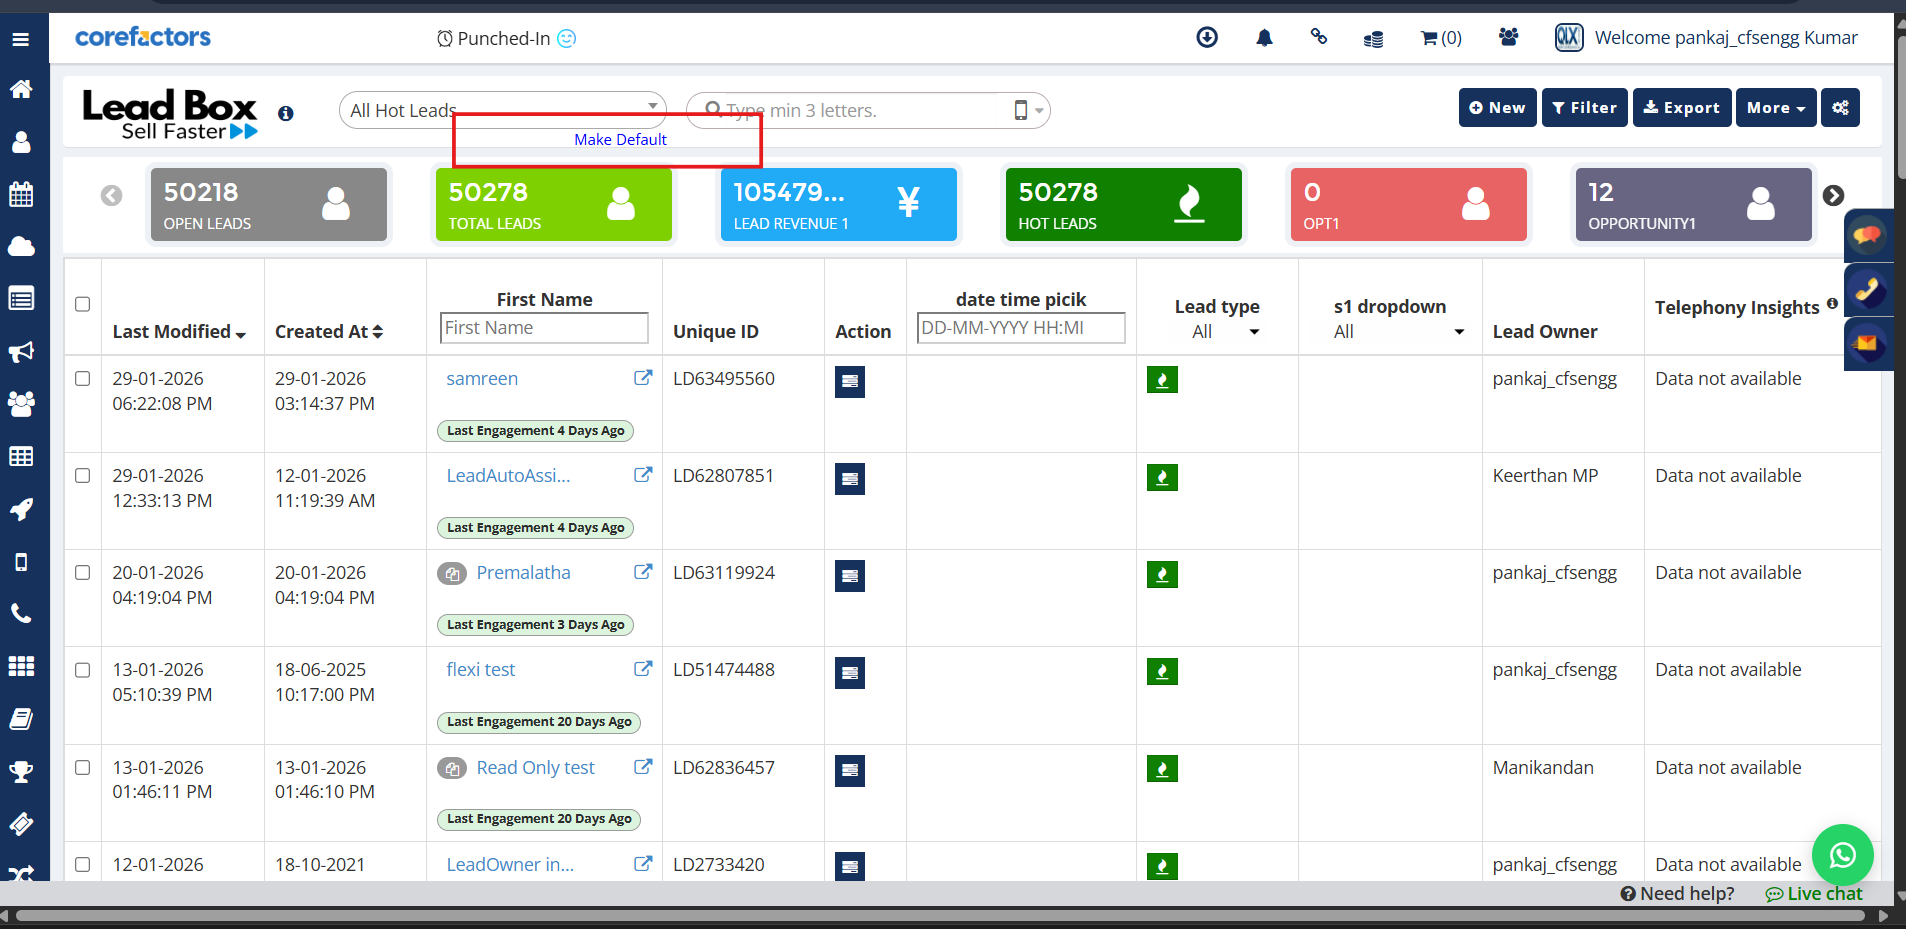
Task: Click the First Name filter field
Action: pyautogui.click(x=544, y=328)
